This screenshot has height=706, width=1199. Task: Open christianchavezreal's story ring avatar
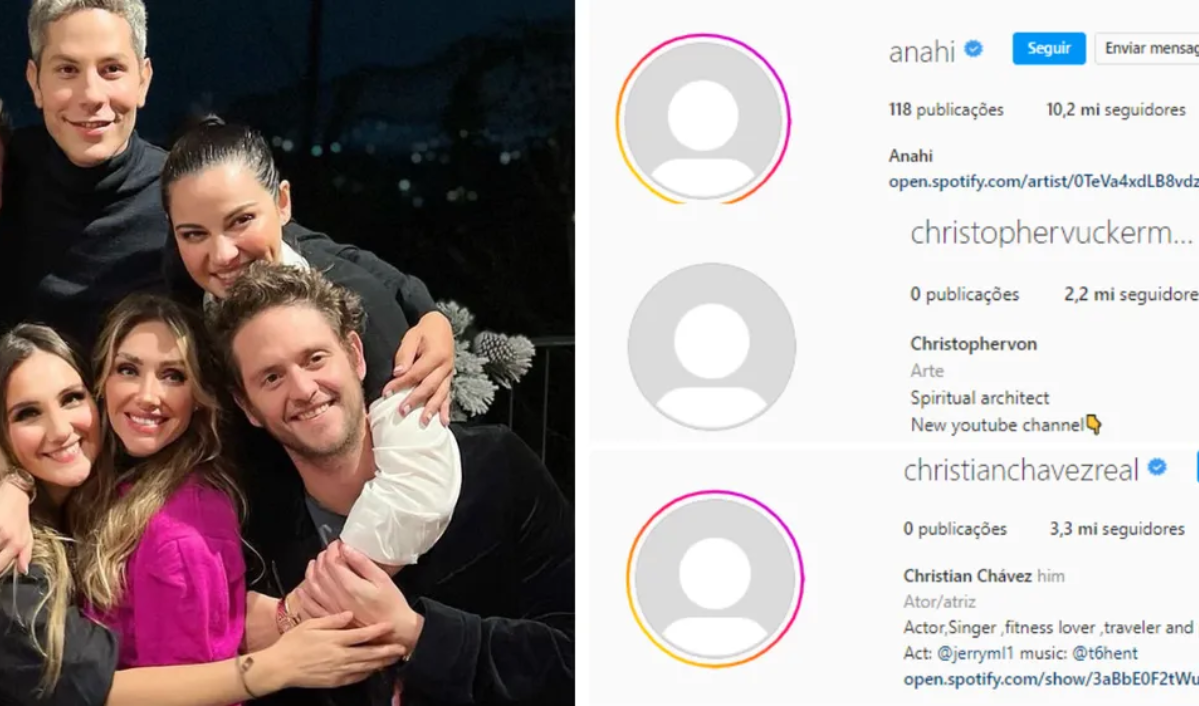click(715, 579)
